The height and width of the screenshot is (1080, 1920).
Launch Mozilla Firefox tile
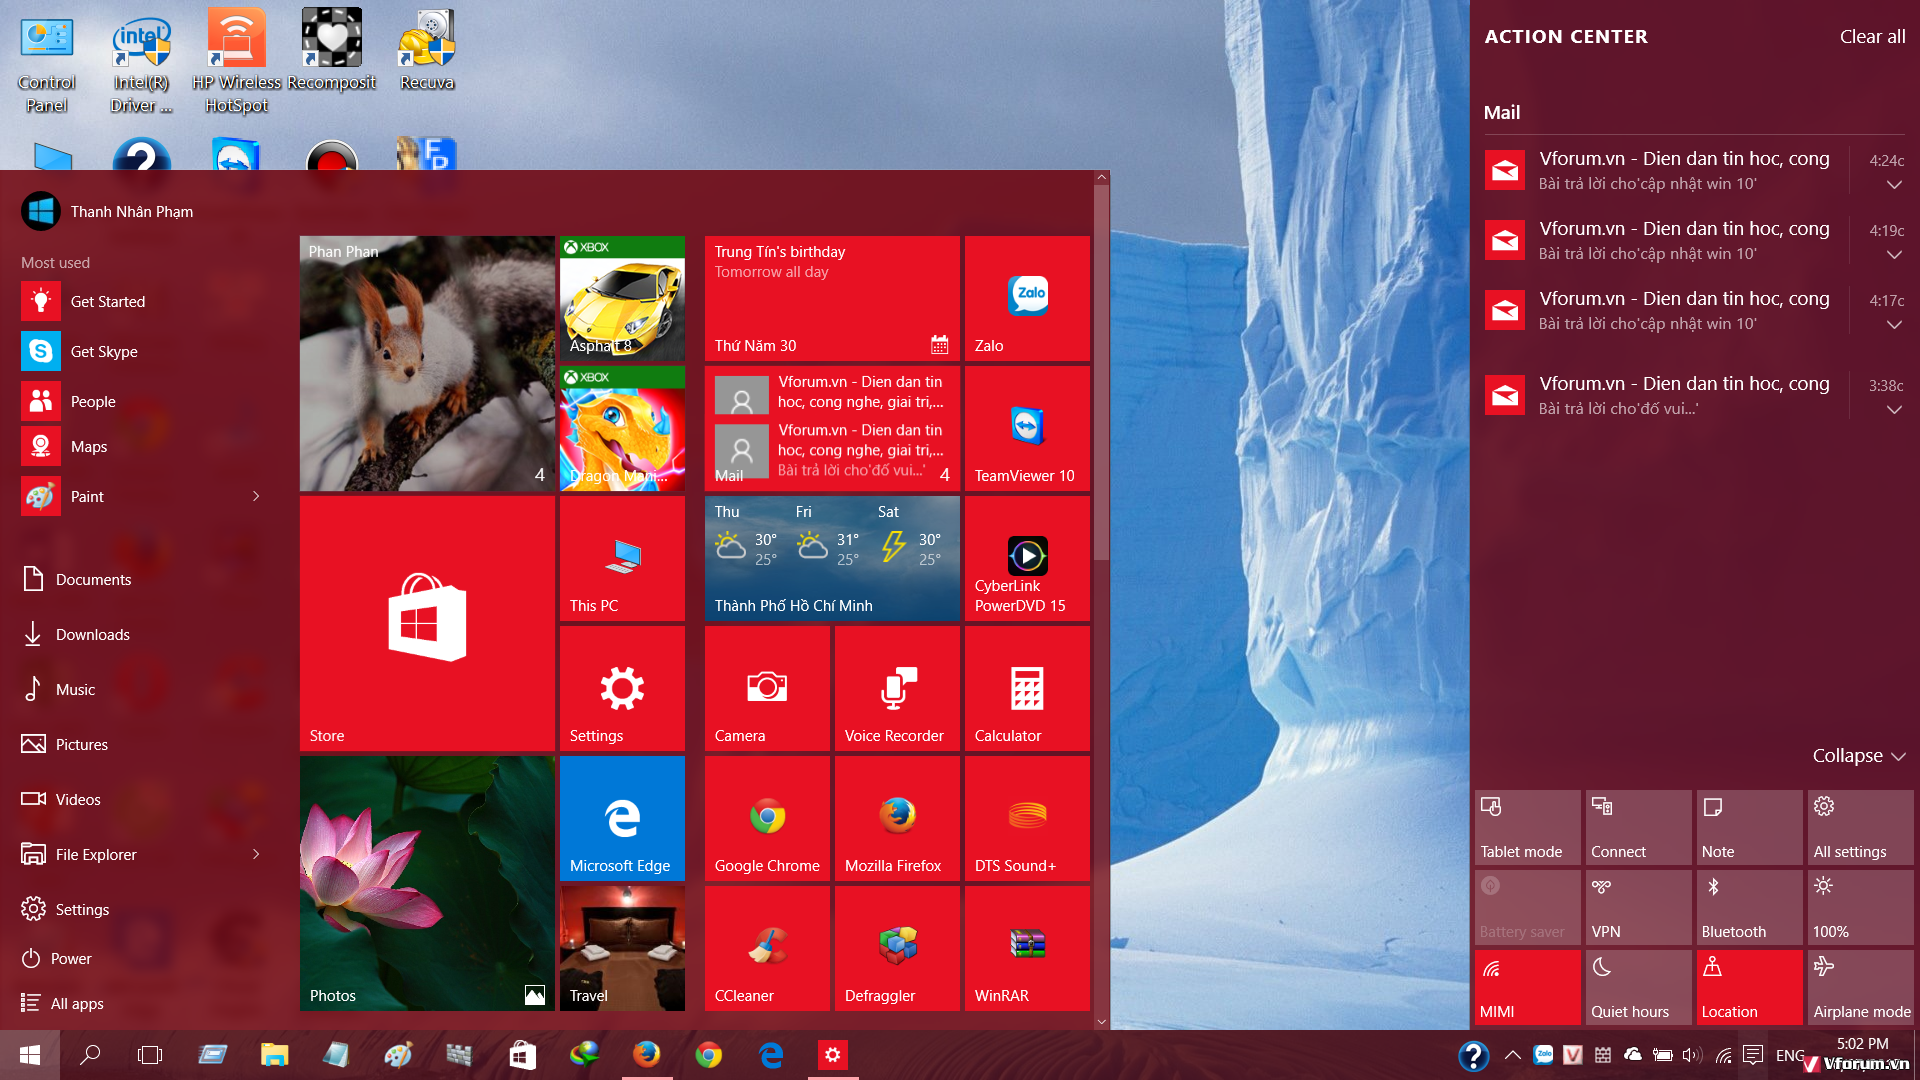(897, 818)
